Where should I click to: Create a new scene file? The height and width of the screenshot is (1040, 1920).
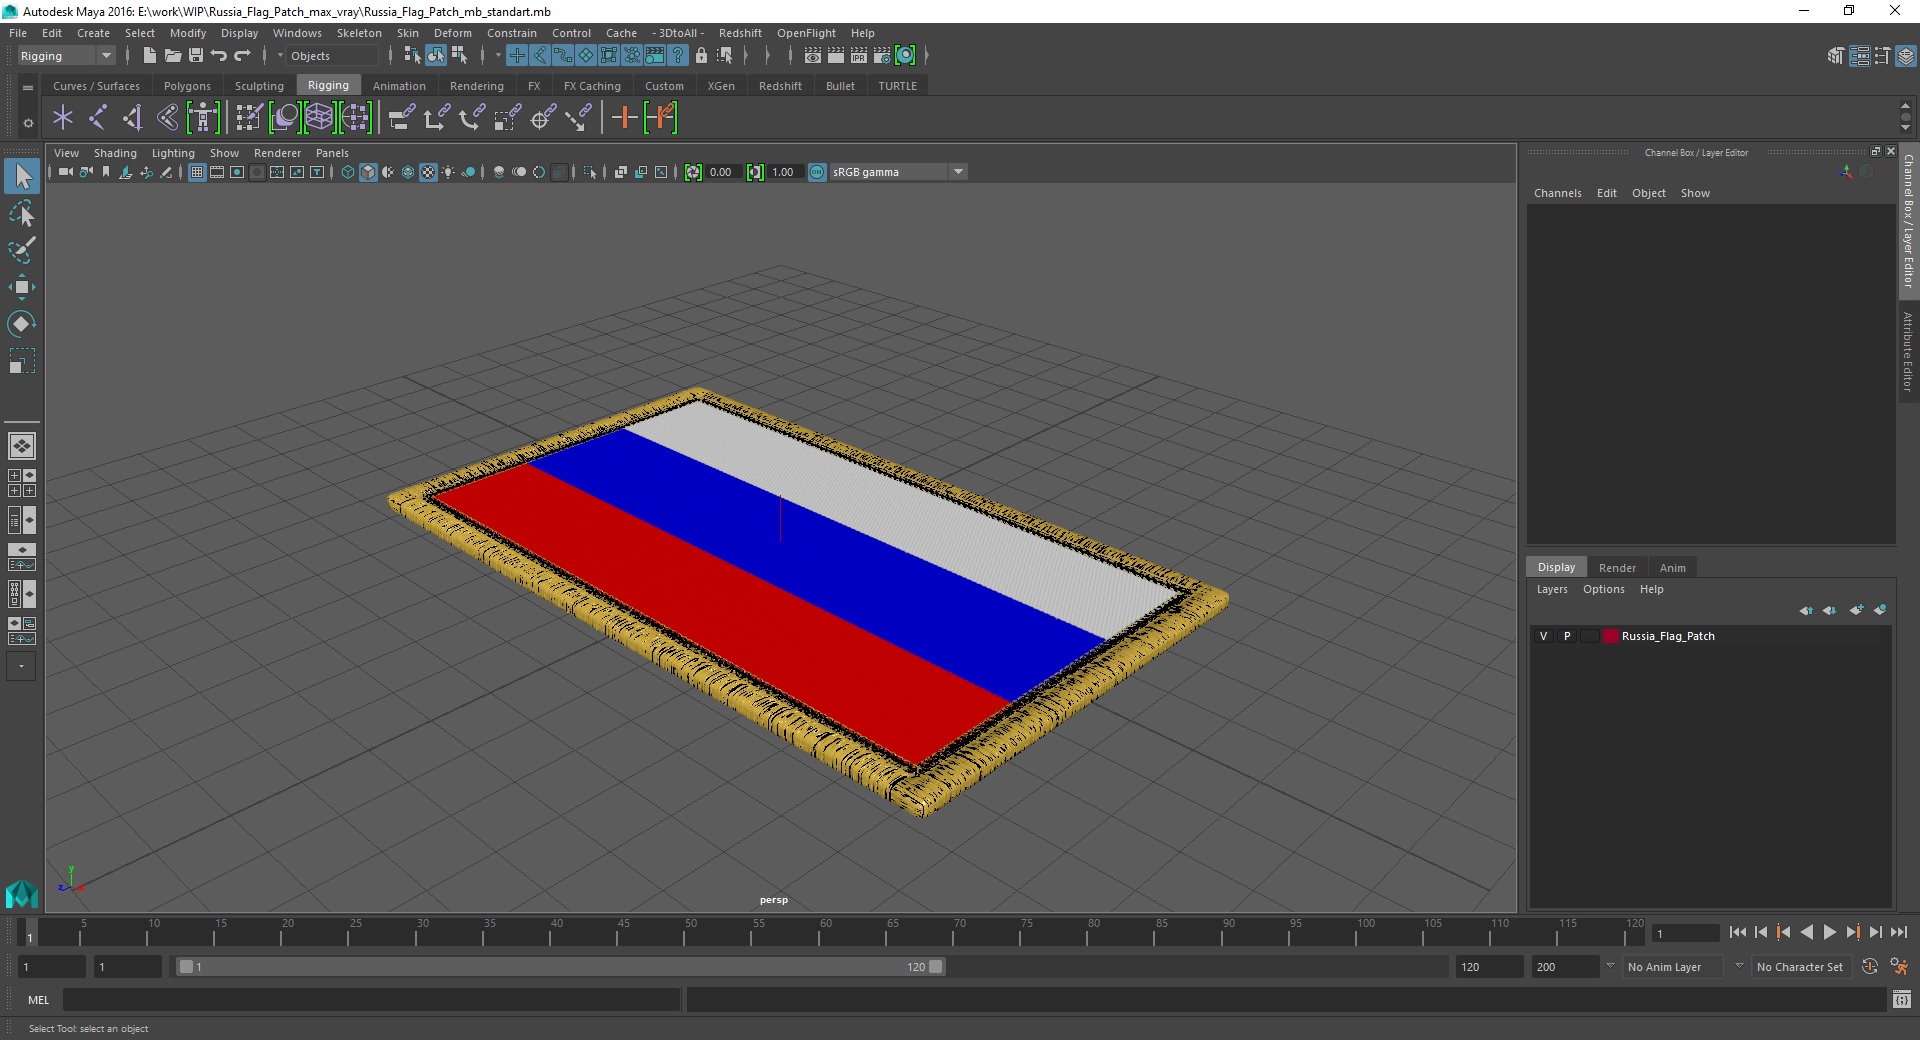pos(150,56)
